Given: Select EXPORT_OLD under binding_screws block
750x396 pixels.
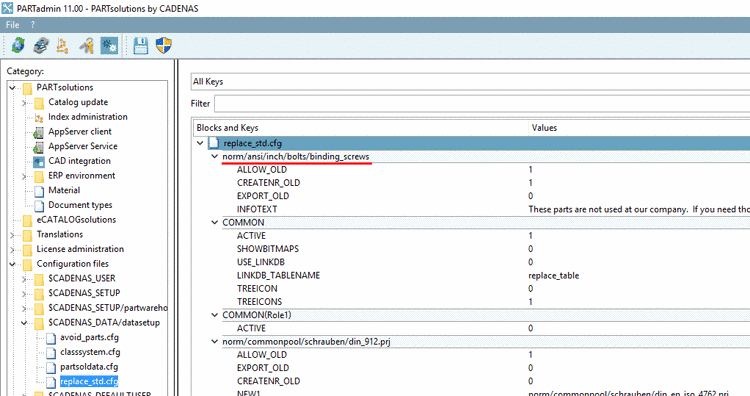Looking at the screenshot, I should tap(263, 196).
